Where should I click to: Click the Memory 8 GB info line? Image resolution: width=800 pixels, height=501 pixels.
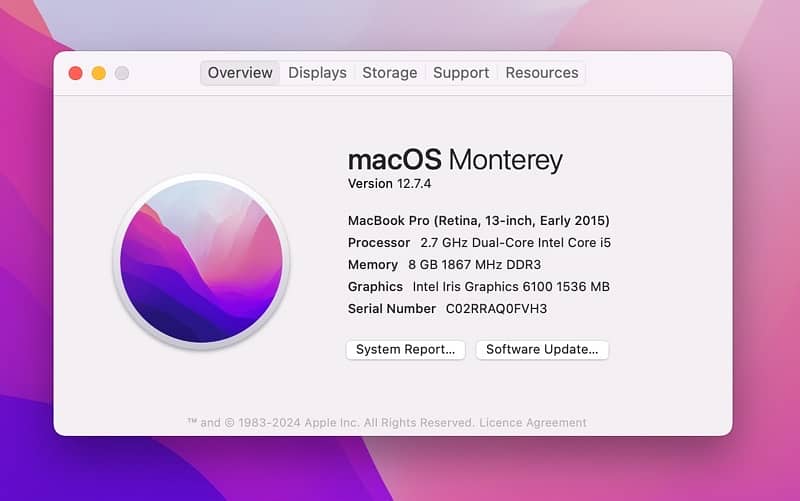tap(444, 265)
